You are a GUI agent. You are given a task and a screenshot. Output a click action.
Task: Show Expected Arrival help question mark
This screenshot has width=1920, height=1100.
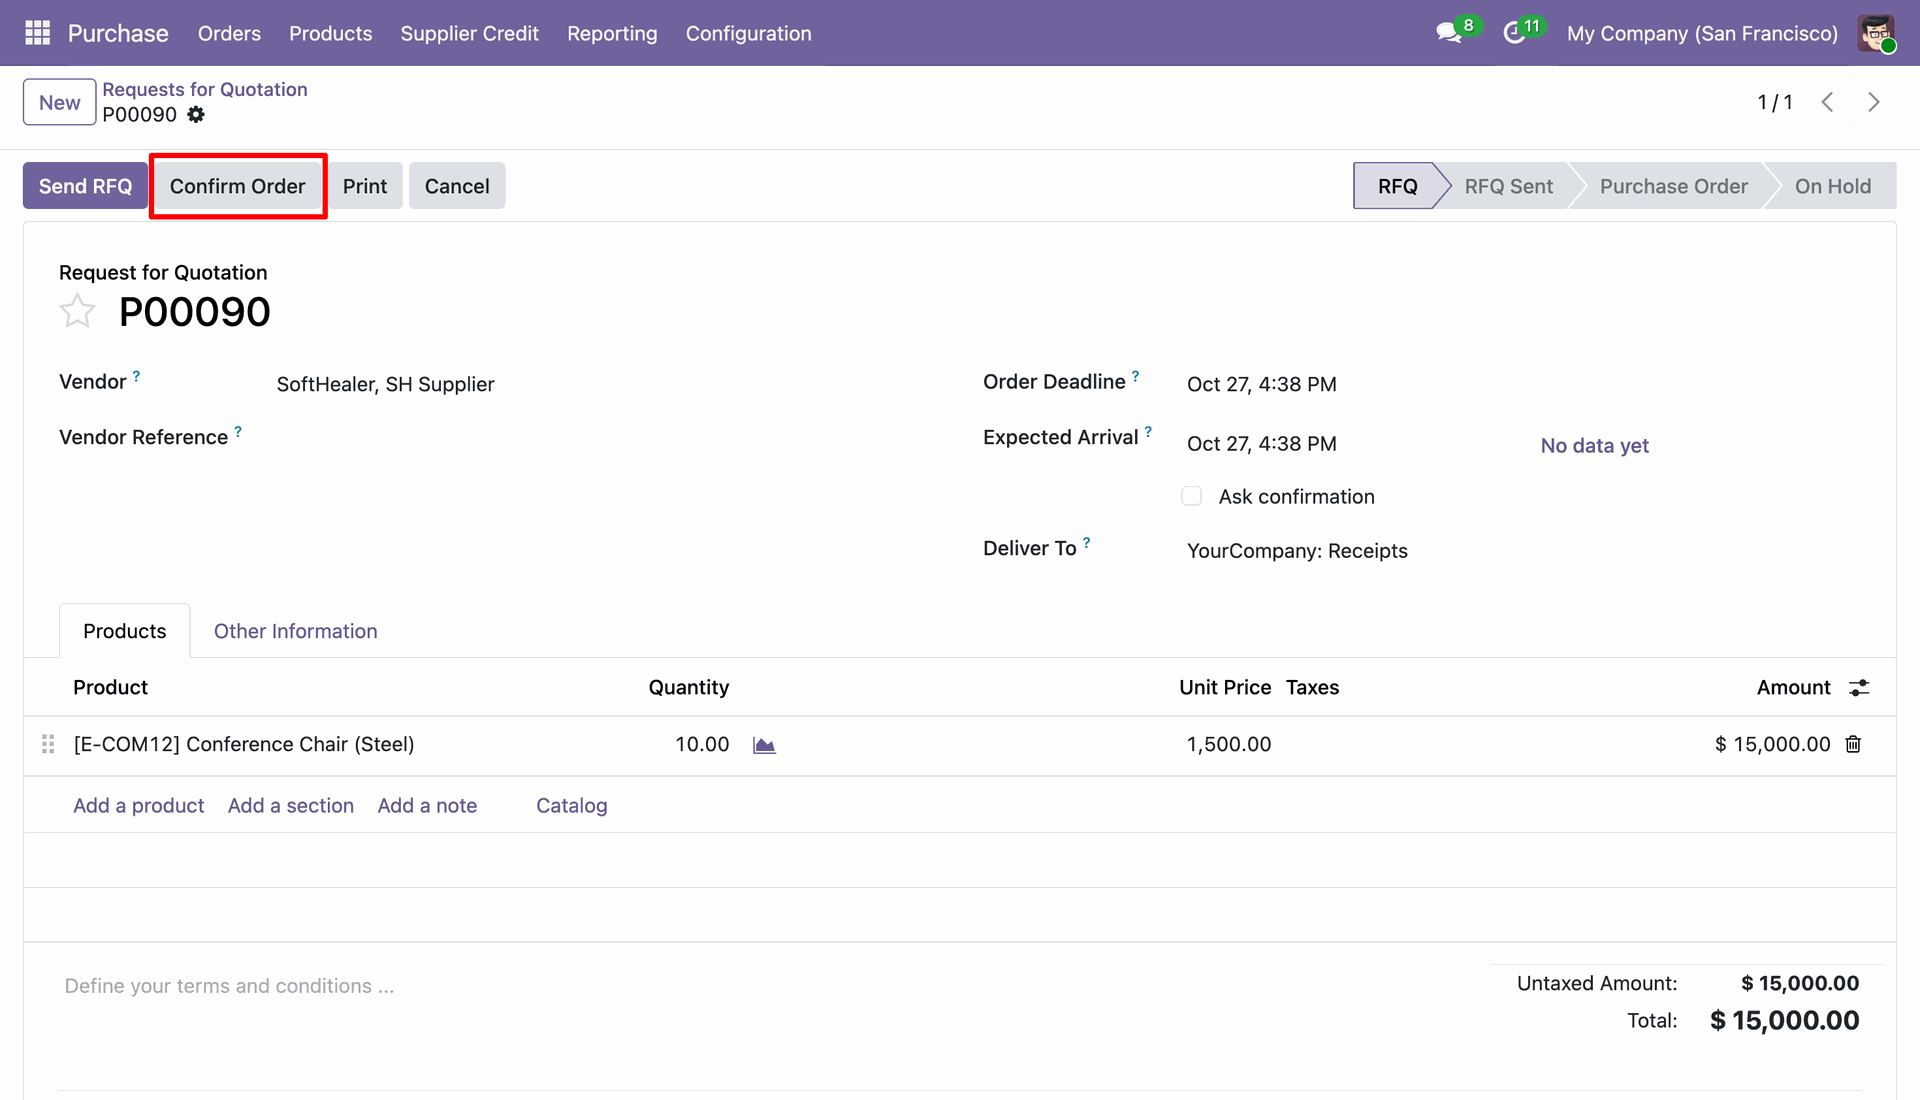1149,432
